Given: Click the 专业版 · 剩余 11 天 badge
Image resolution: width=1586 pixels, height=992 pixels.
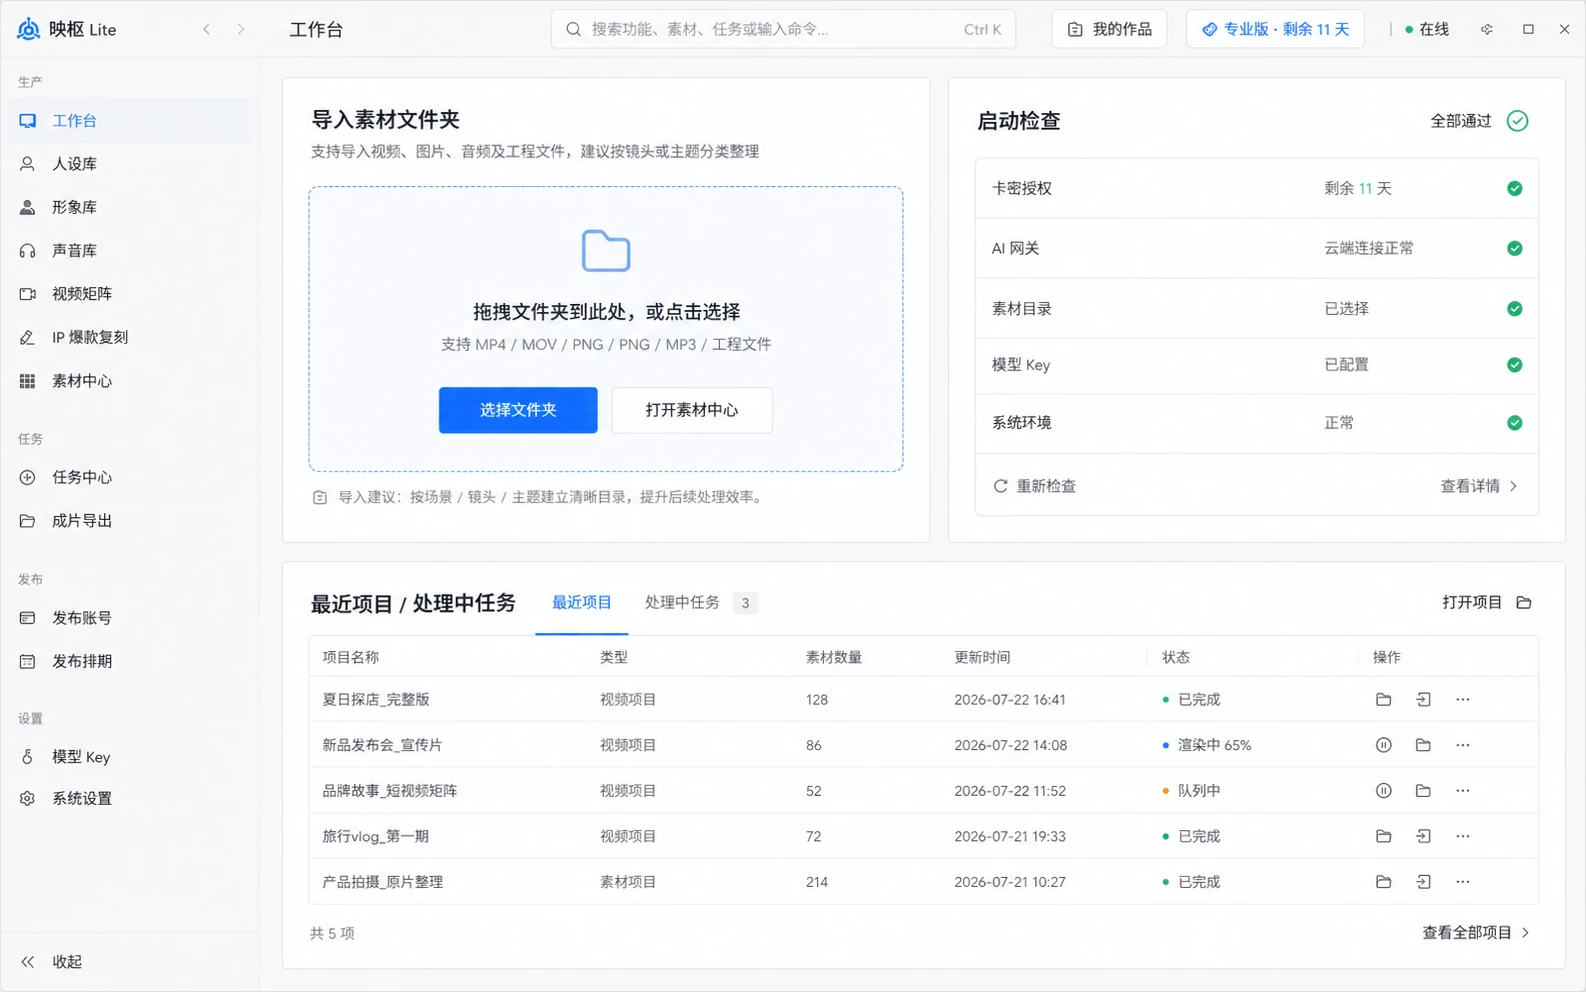Looking at the screenshot, I should pos(1275,29).
